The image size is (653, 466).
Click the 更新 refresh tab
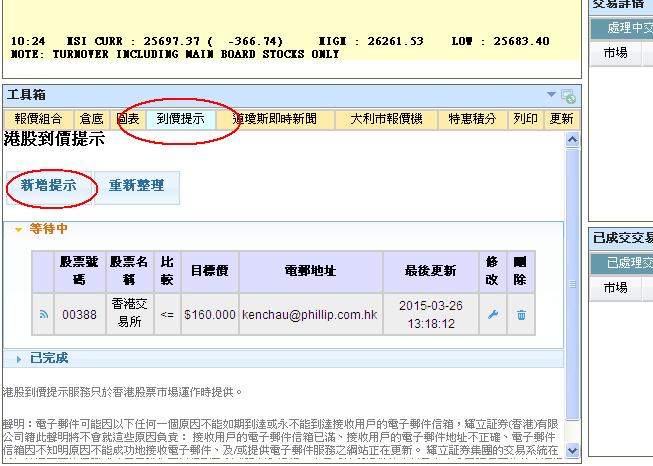coord(561,119)
